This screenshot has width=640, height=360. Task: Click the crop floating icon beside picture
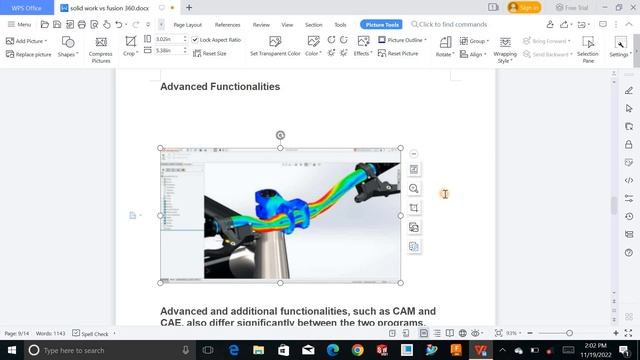click(x=413, y=208)
